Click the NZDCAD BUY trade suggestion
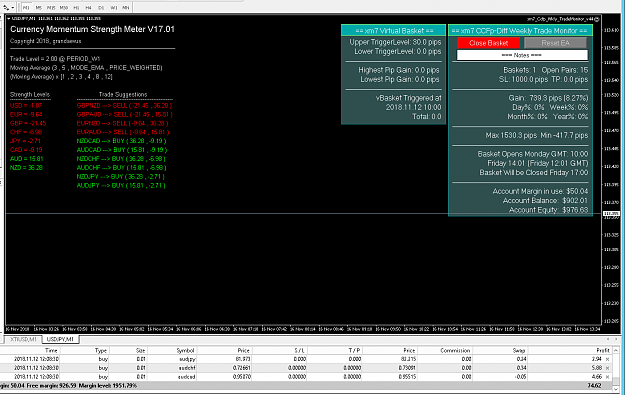 122,141
